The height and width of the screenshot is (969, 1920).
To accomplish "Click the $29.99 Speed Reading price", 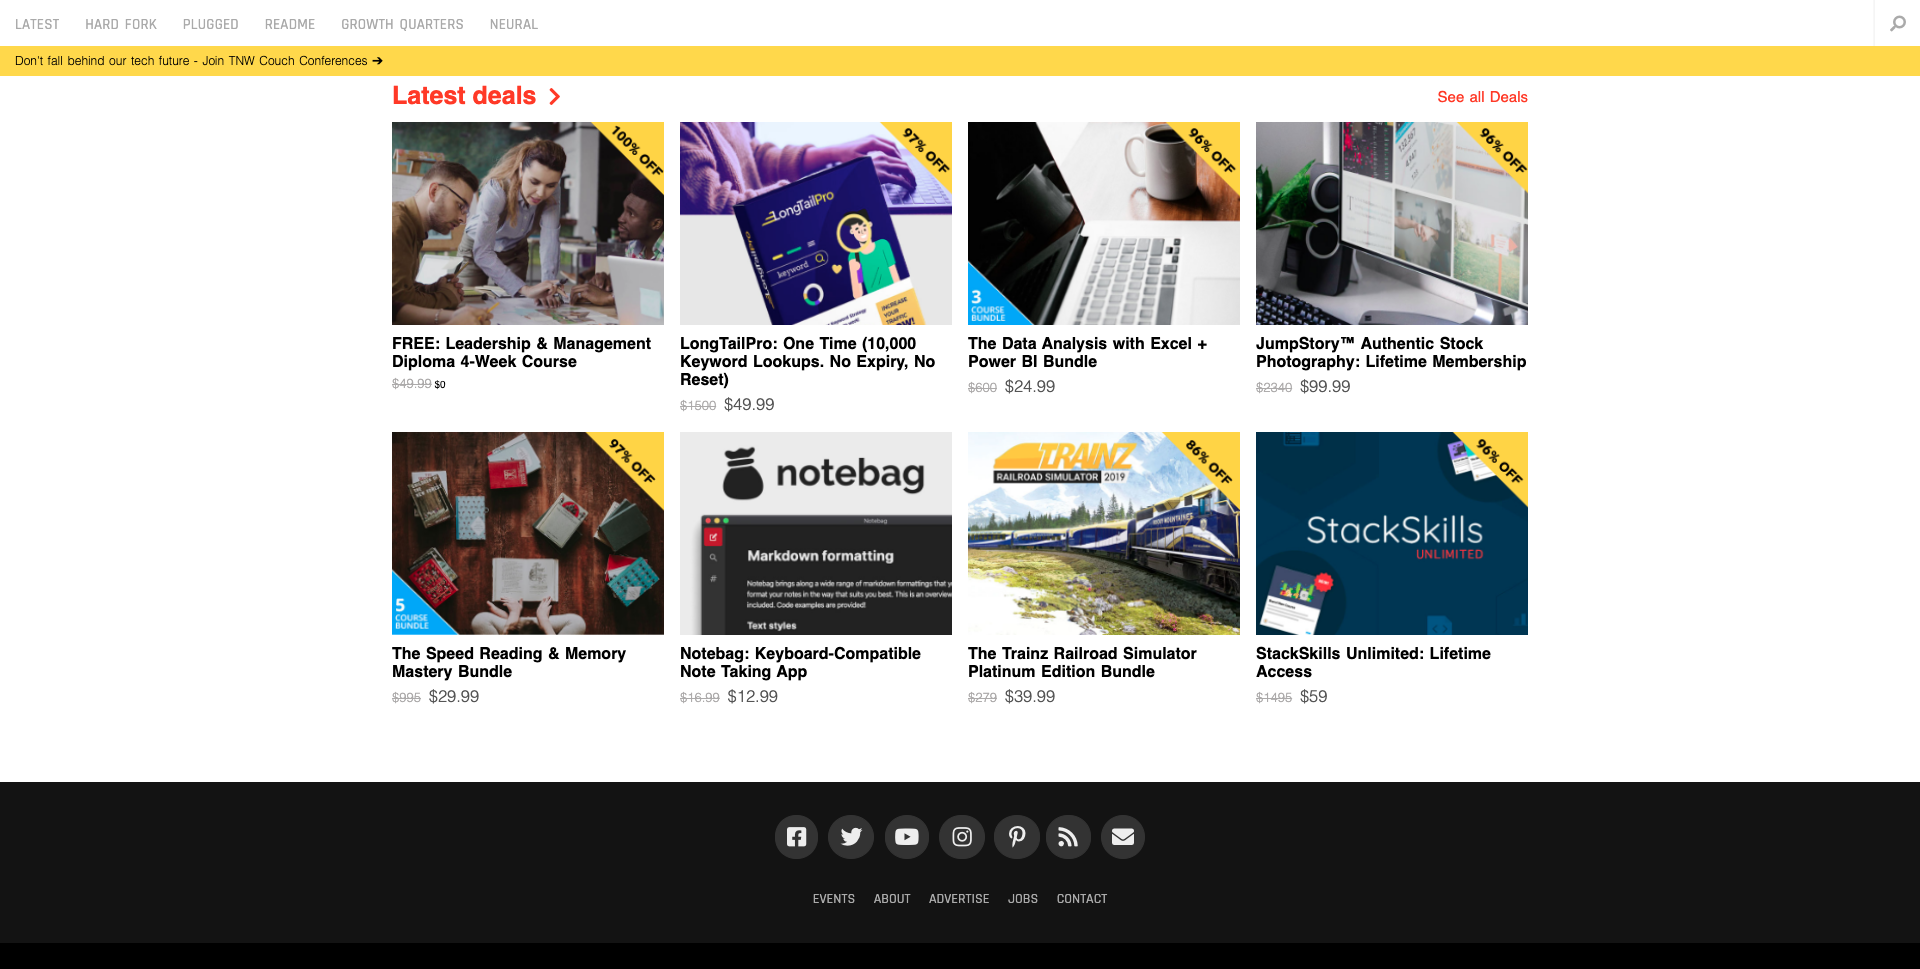I will pyautogui.click(x=454, y=696).
